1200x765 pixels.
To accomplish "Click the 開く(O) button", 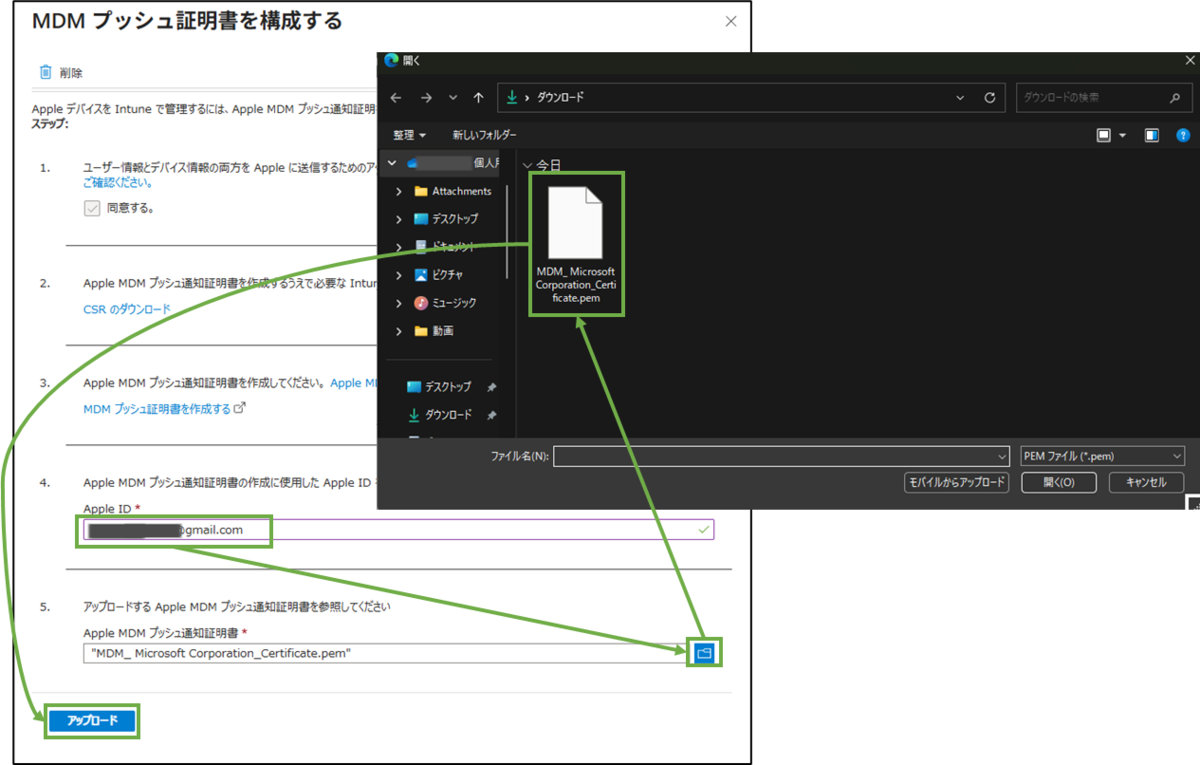I will tap(1058, 482).
